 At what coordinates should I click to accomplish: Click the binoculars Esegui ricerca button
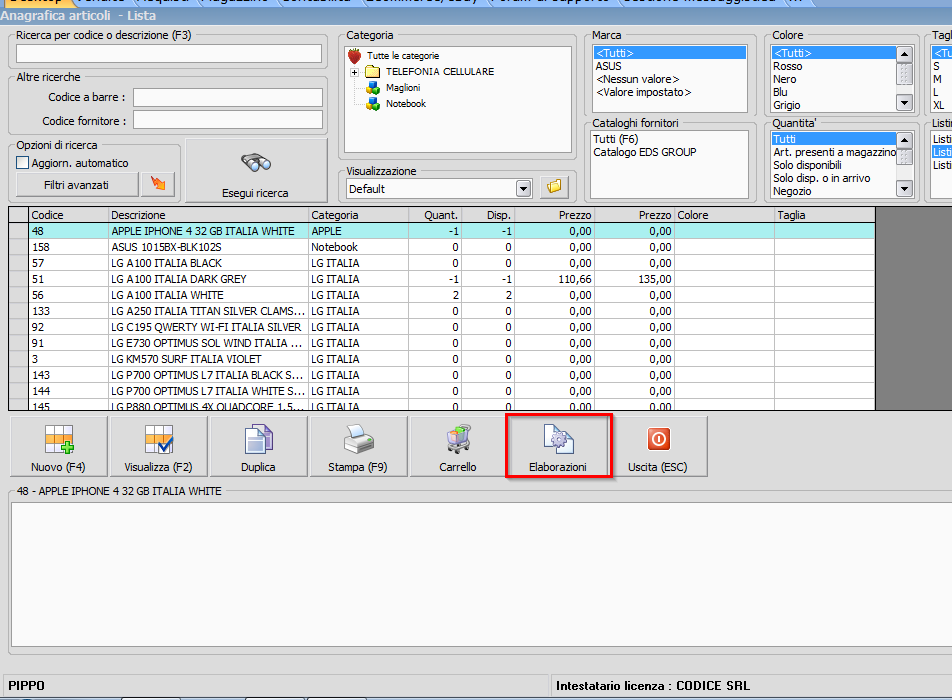point(256,171)
